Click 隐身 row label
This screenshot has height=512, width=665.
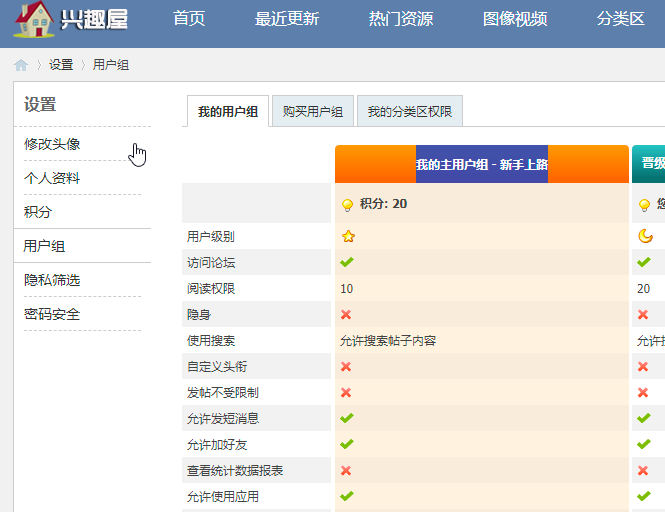(199, 314)
